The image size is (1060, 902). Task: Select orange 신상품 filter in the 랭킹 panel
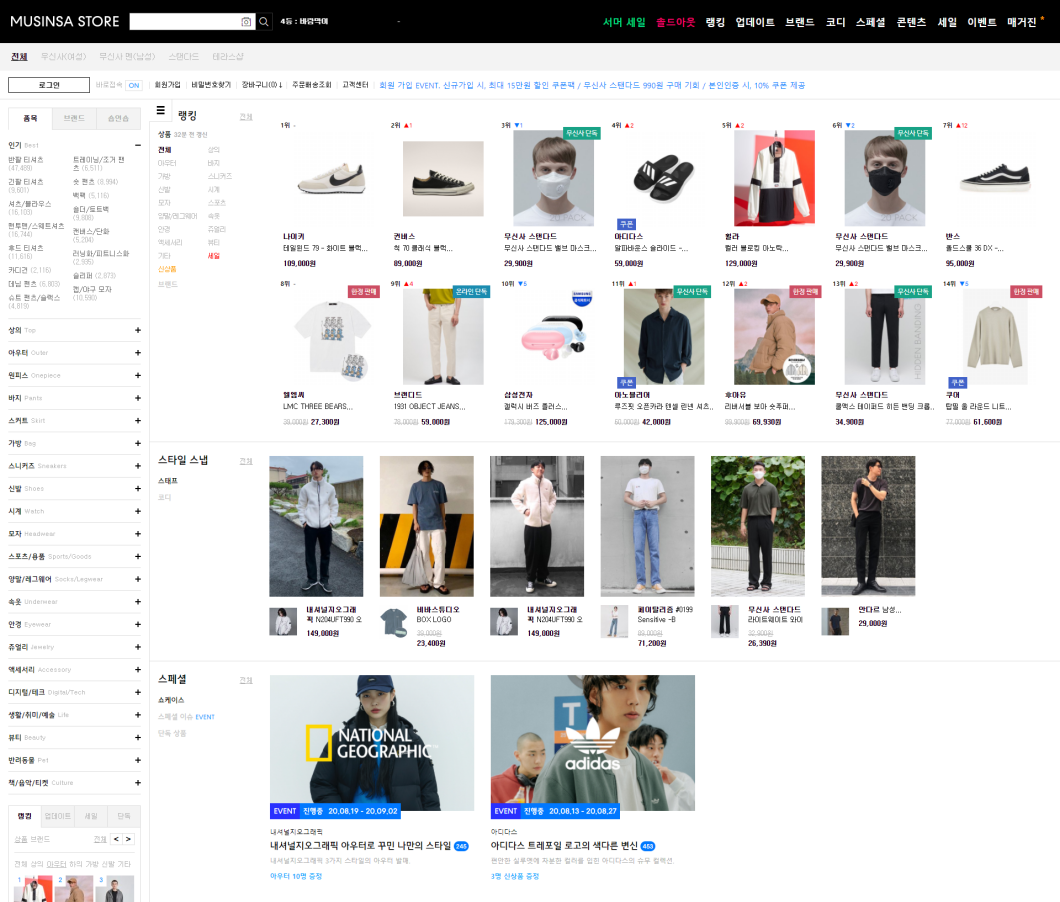tap(167, 269)
